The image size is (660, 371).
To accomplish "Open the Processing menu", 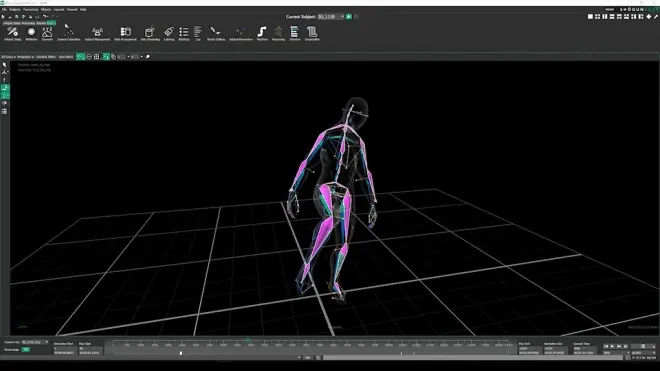I will [30, 9].
